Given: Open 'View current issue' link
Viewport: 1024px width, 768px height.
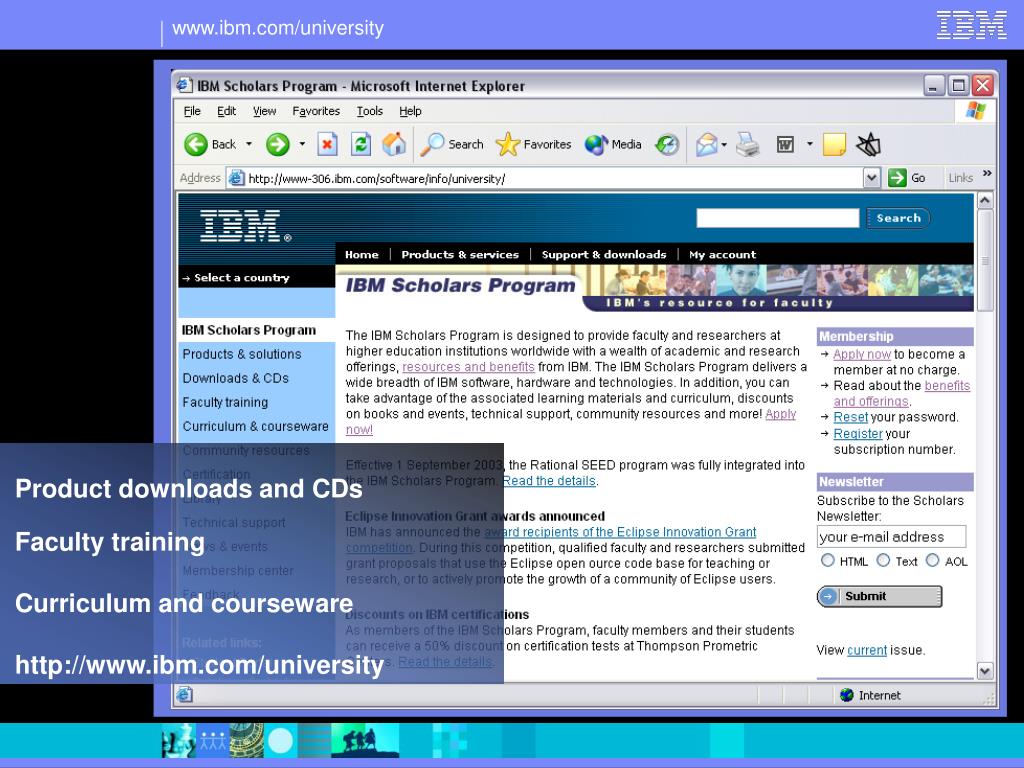Looking at the screenshot, I should pos(867,650).
